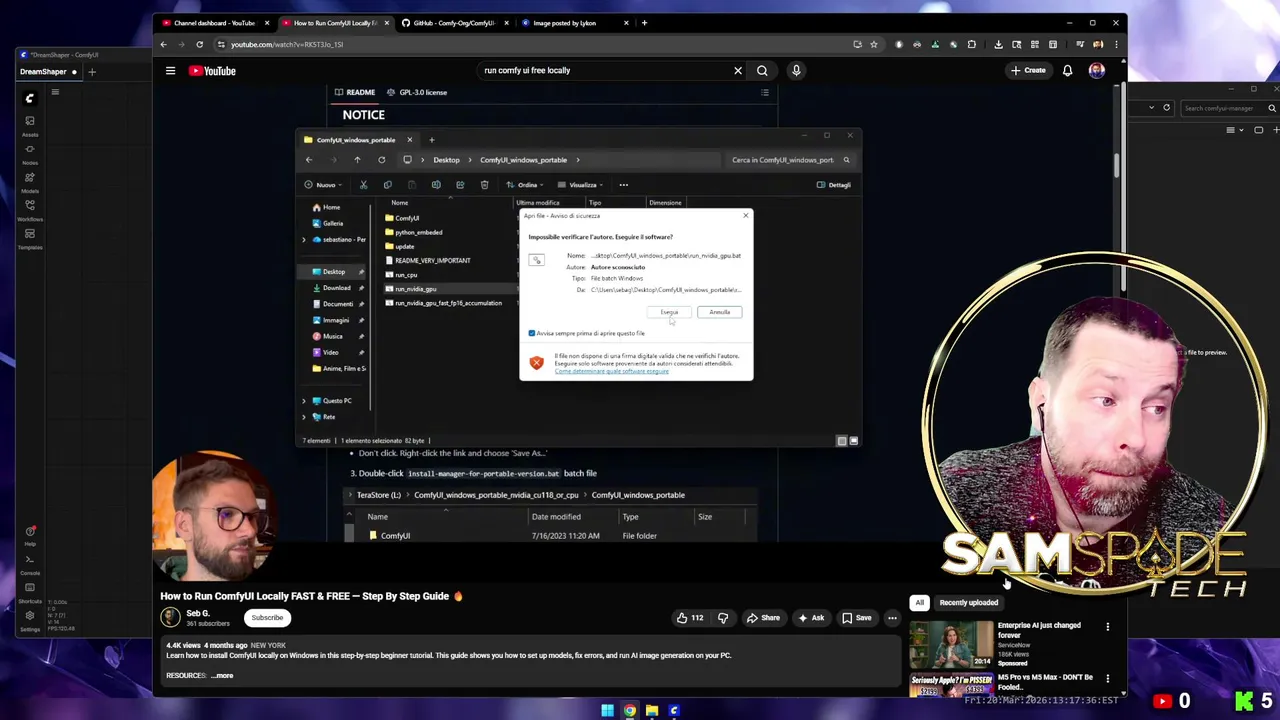Open Models panel in ComfyUI sidebar

[x=30, y=181]
